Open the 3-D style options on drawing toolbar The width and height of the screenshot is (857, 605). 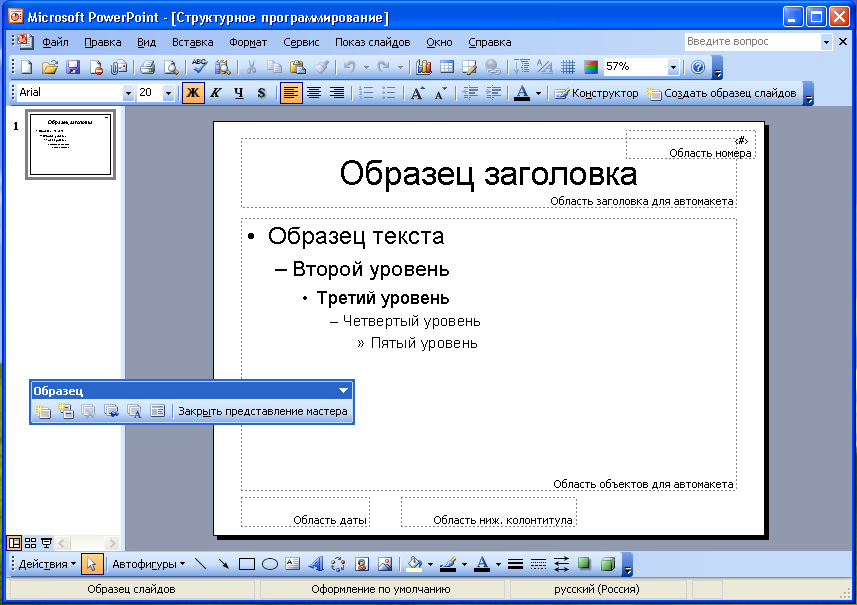click(608, 564)
